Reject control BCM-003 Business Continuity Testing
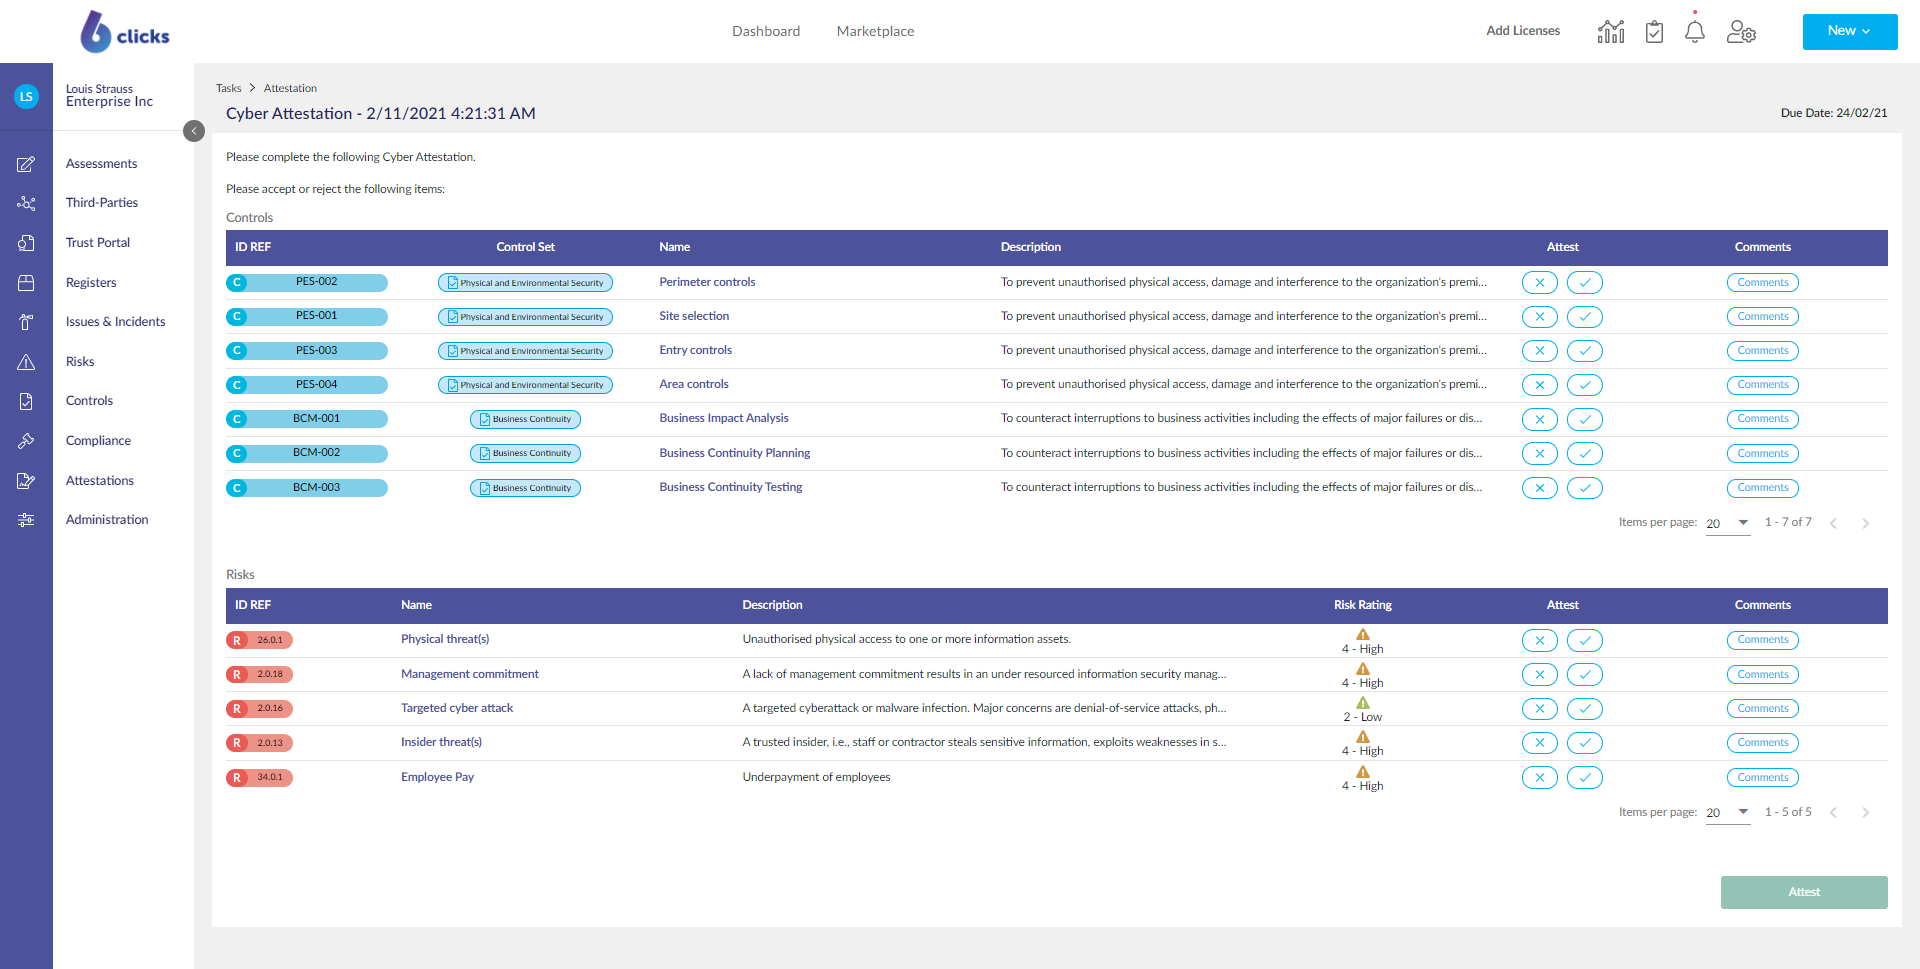Viewport: 1920px width, 969px height. (1540, 488)
